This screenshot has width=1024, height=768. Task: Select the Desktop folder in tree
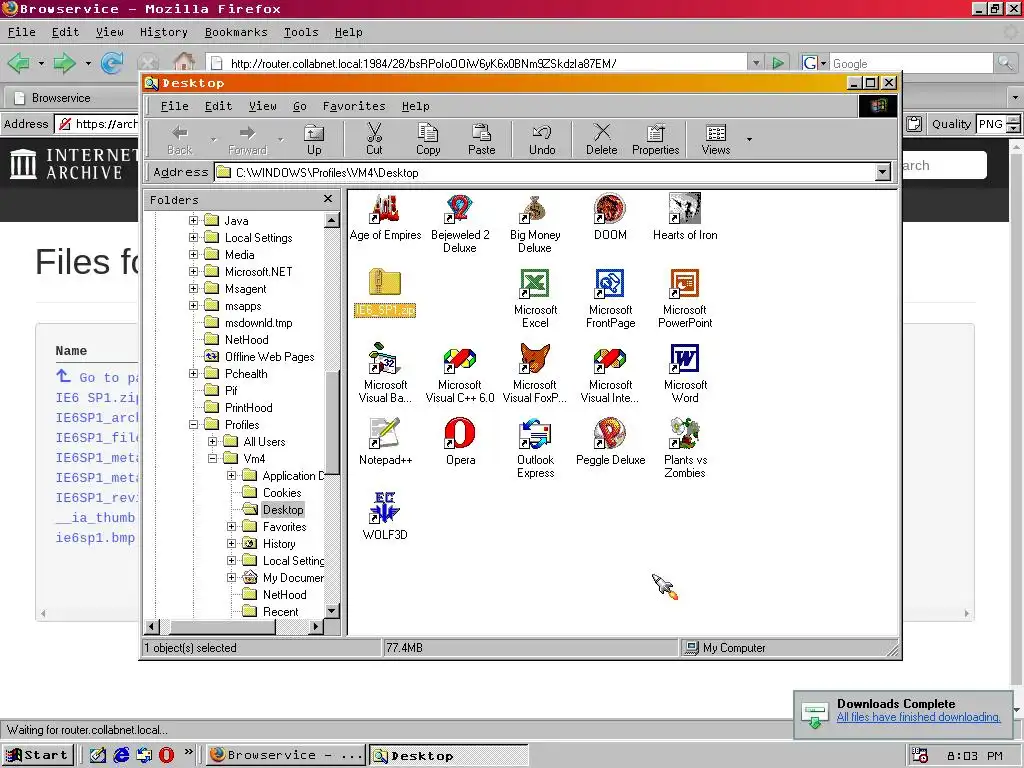click(283, 509)
